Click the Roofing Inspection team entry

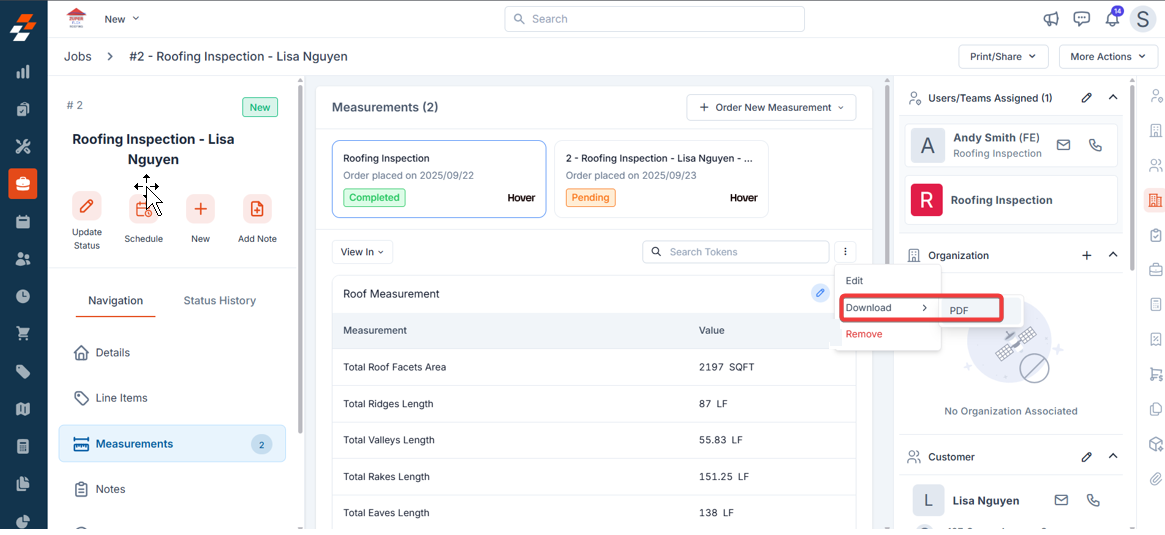click(1011, 200)
